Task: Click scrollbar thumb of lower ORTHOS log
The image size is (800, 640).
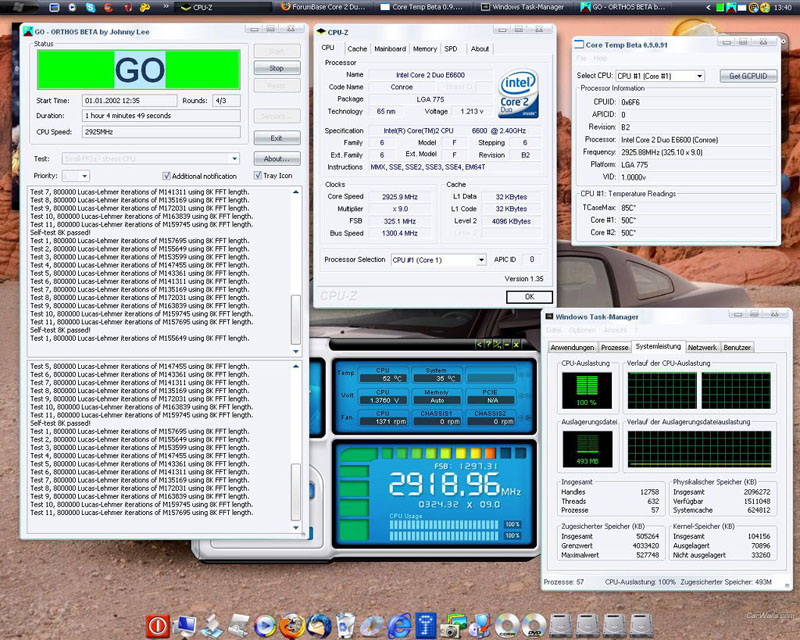Action: click(296, 491)
